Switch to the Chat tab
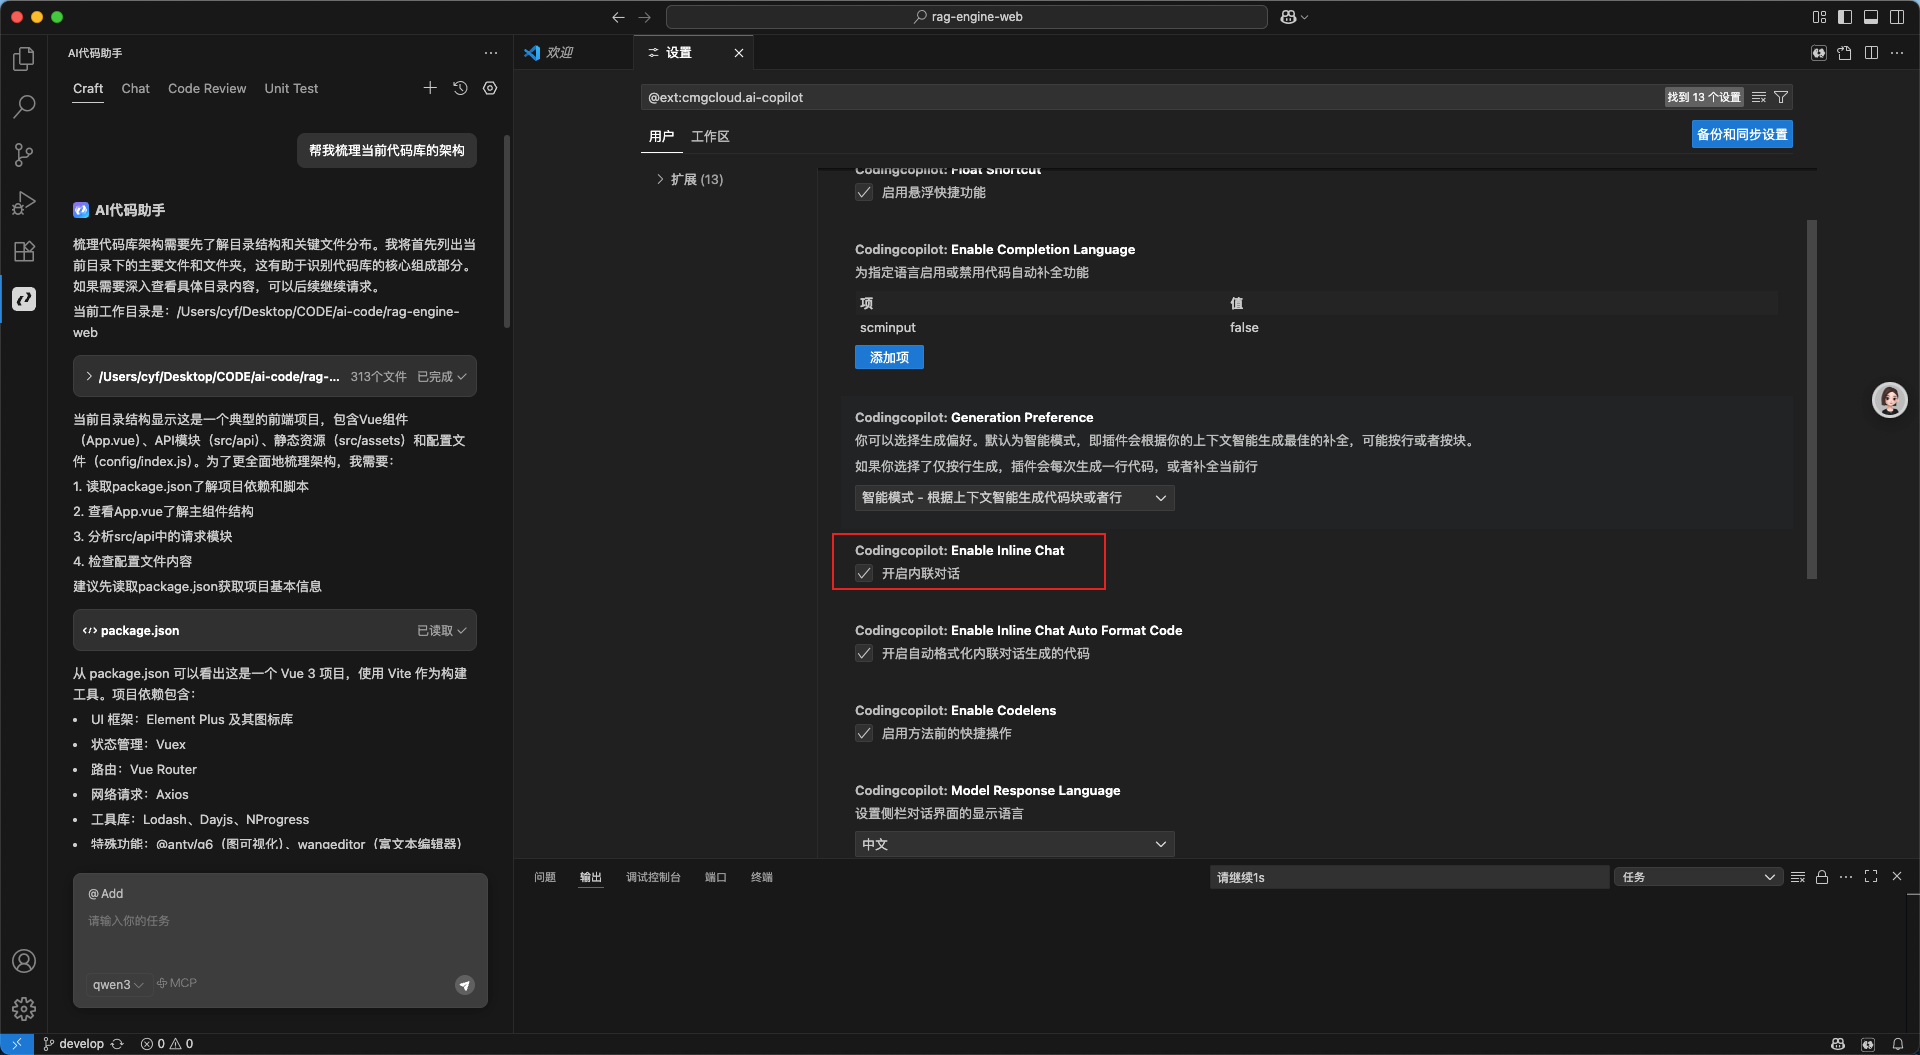Screen dimensions: 1920x1055 [x=135, y=88]
